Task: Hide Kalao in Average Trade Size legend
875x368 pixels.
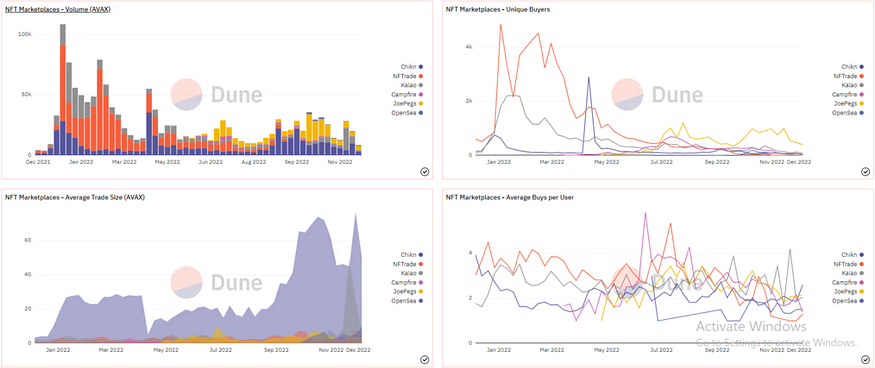Action: (411, 273)
